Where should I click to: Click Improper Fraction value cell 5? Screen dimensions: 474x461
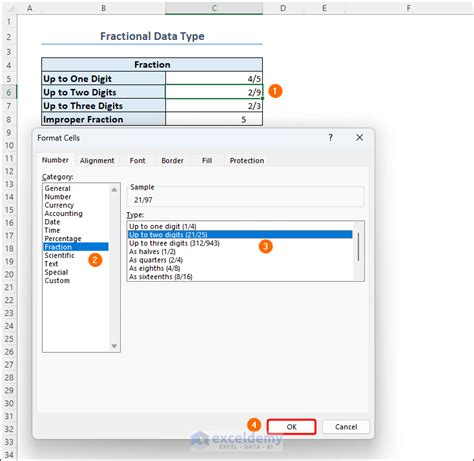[x=214, y=119]
